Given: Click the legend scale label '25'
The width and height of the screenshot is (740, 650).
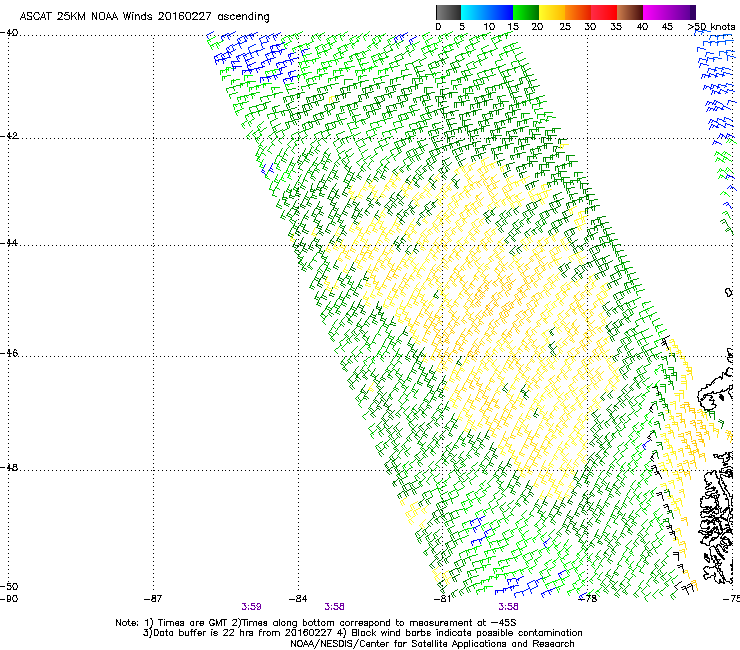Looking at the screenshot, I should click(565, 27).
